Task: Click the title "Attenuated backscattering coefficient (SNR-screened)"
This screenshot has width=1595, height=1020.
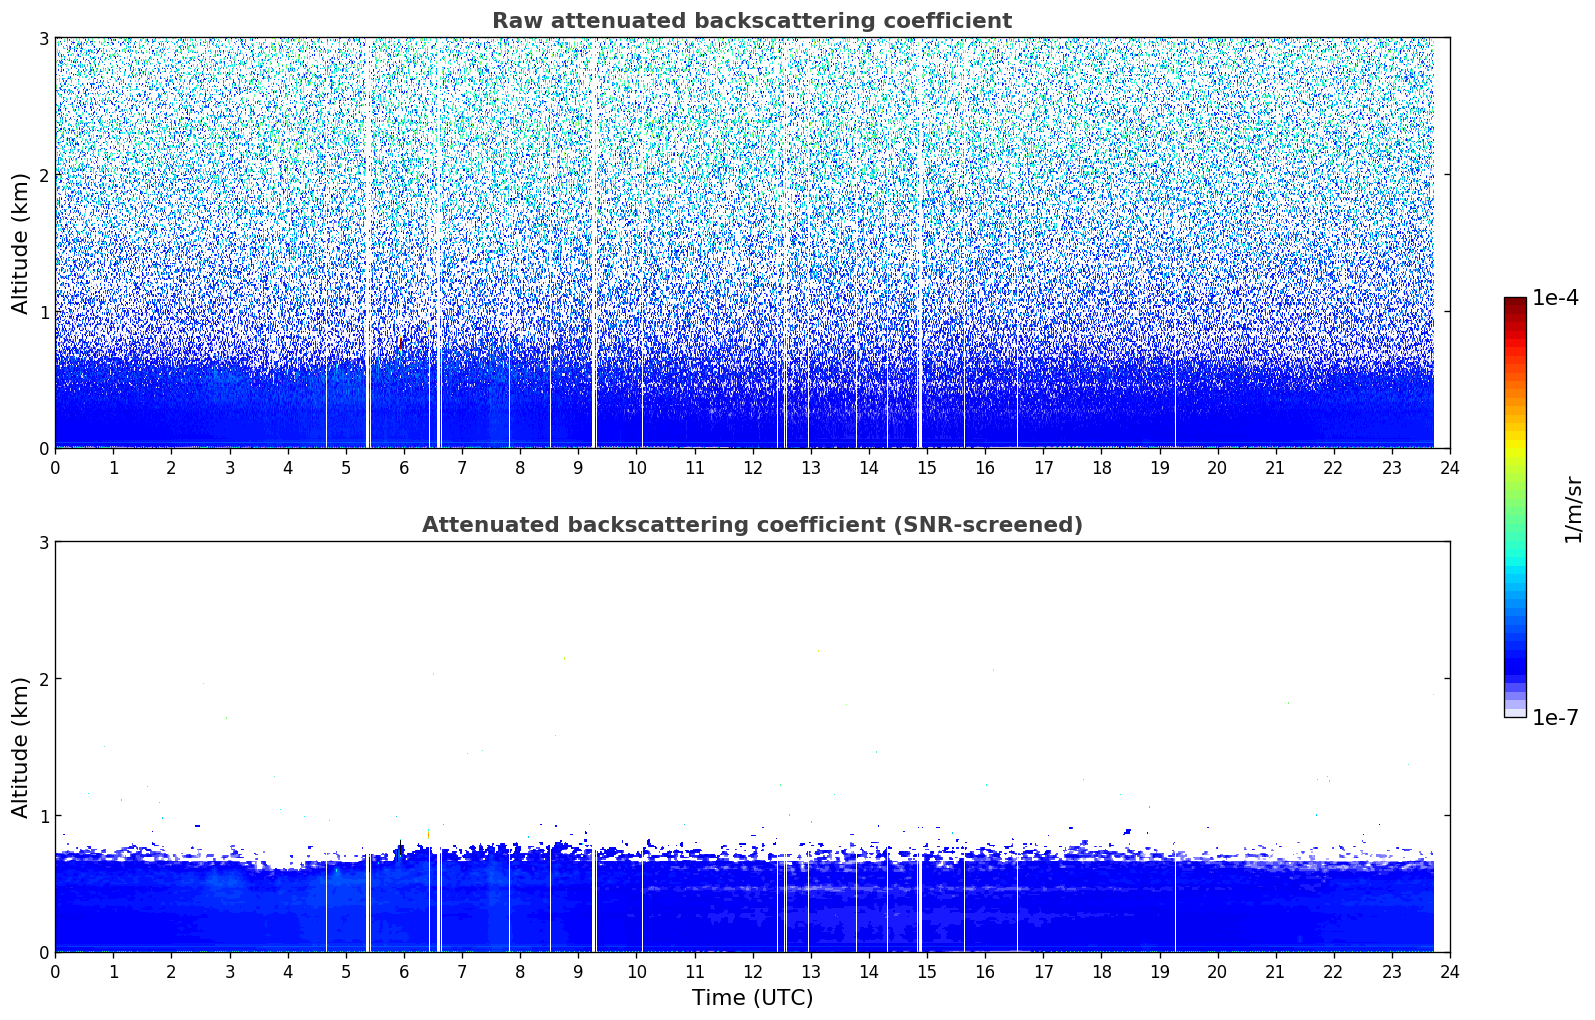Action: pyautogui.click(x=752, y=525)
